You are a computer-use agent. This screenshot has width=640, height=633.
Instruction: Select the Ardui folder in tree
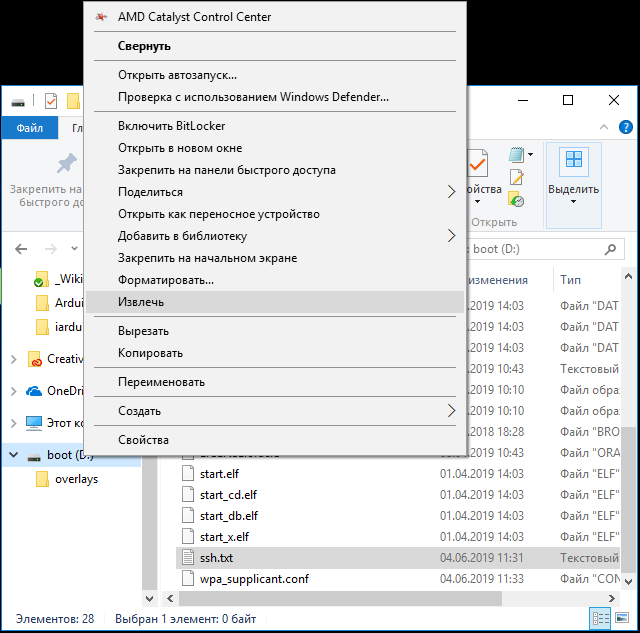coord(69,303)
